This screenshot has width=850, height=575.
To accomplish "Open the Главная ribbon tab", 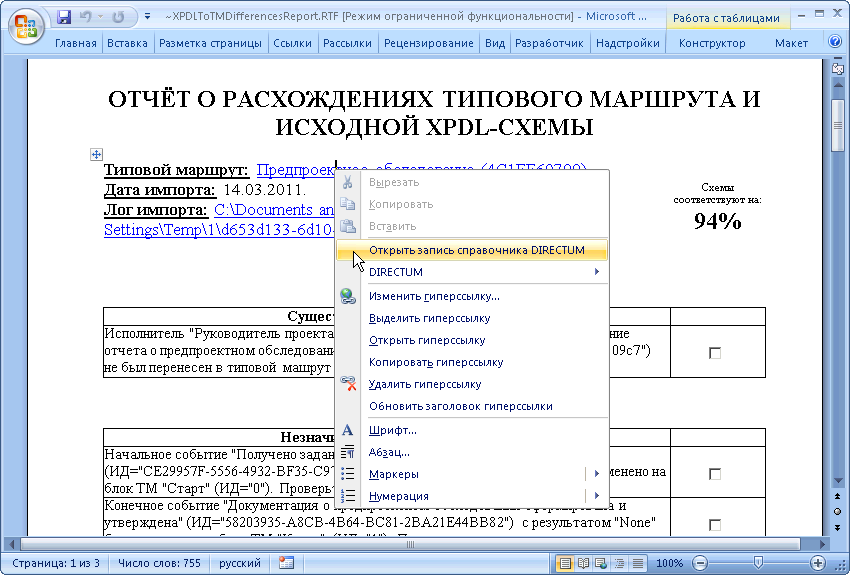I will point(76,43).
